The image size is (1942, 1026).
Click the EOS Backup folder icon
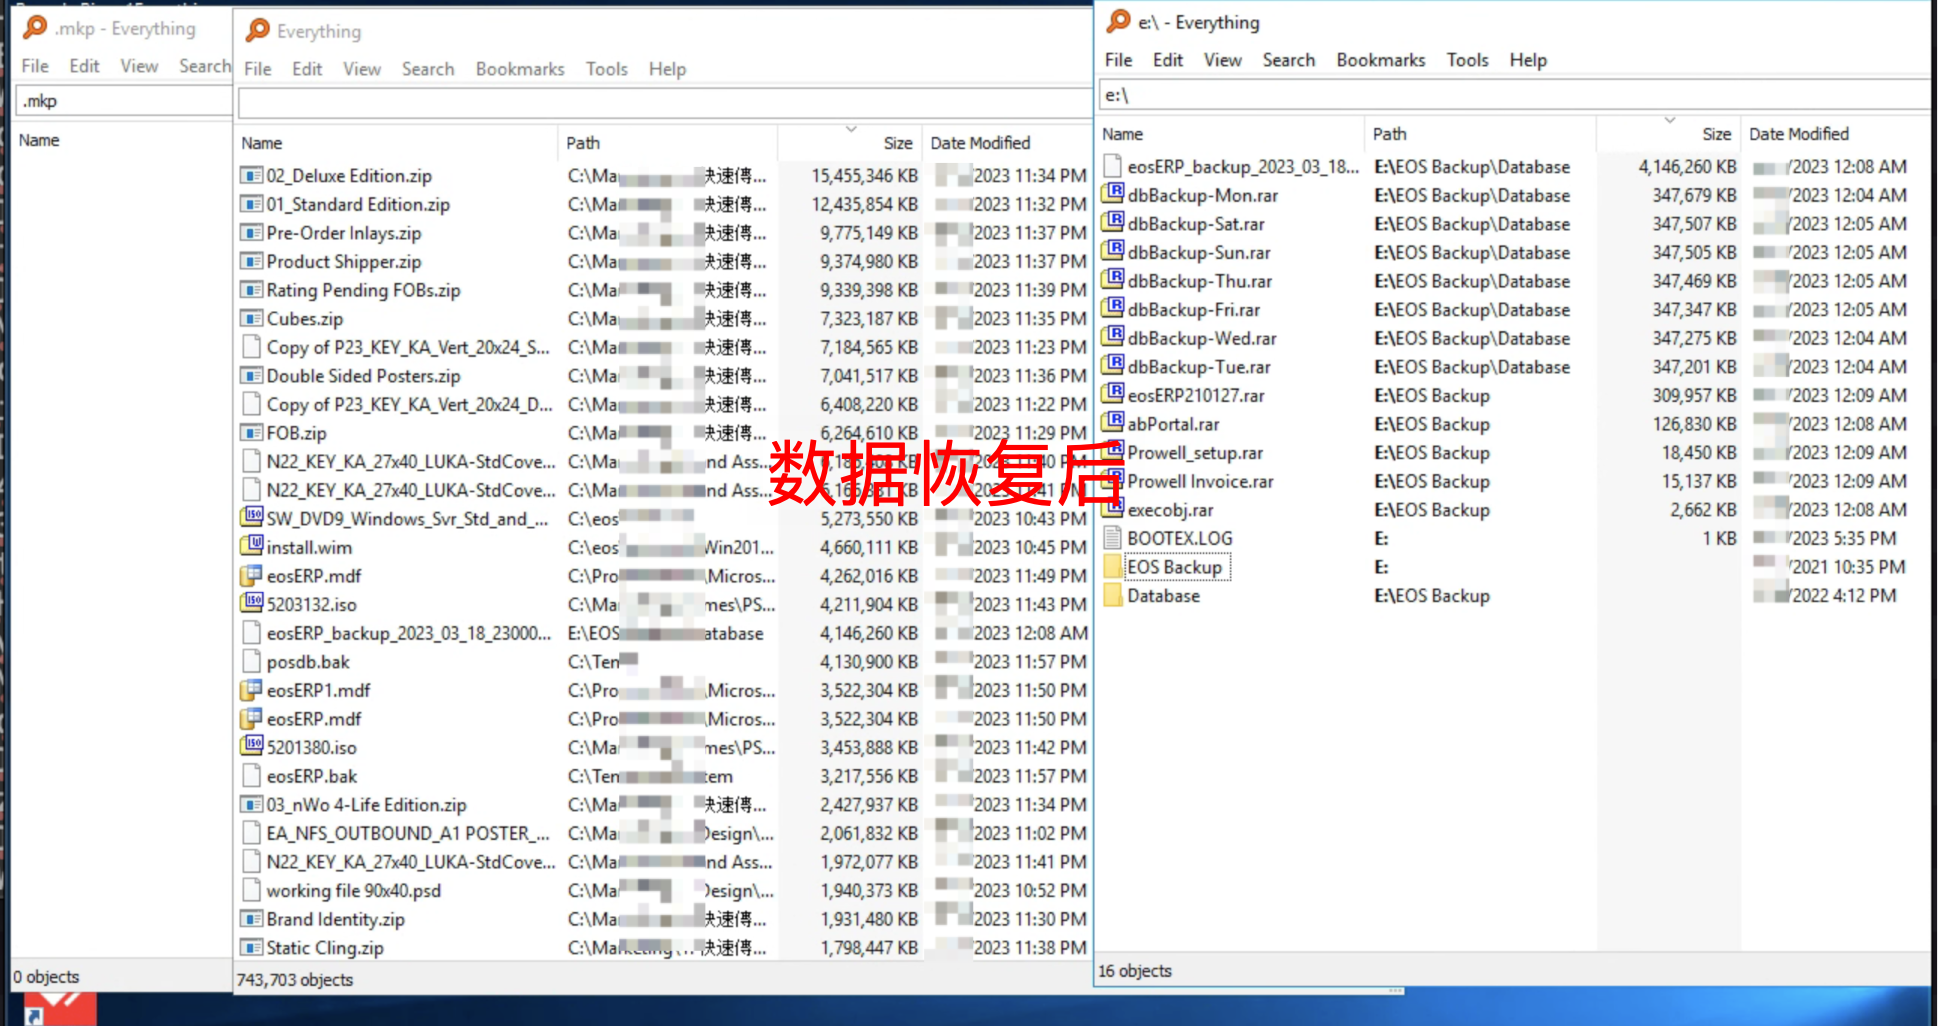[x=1113, y=567]
